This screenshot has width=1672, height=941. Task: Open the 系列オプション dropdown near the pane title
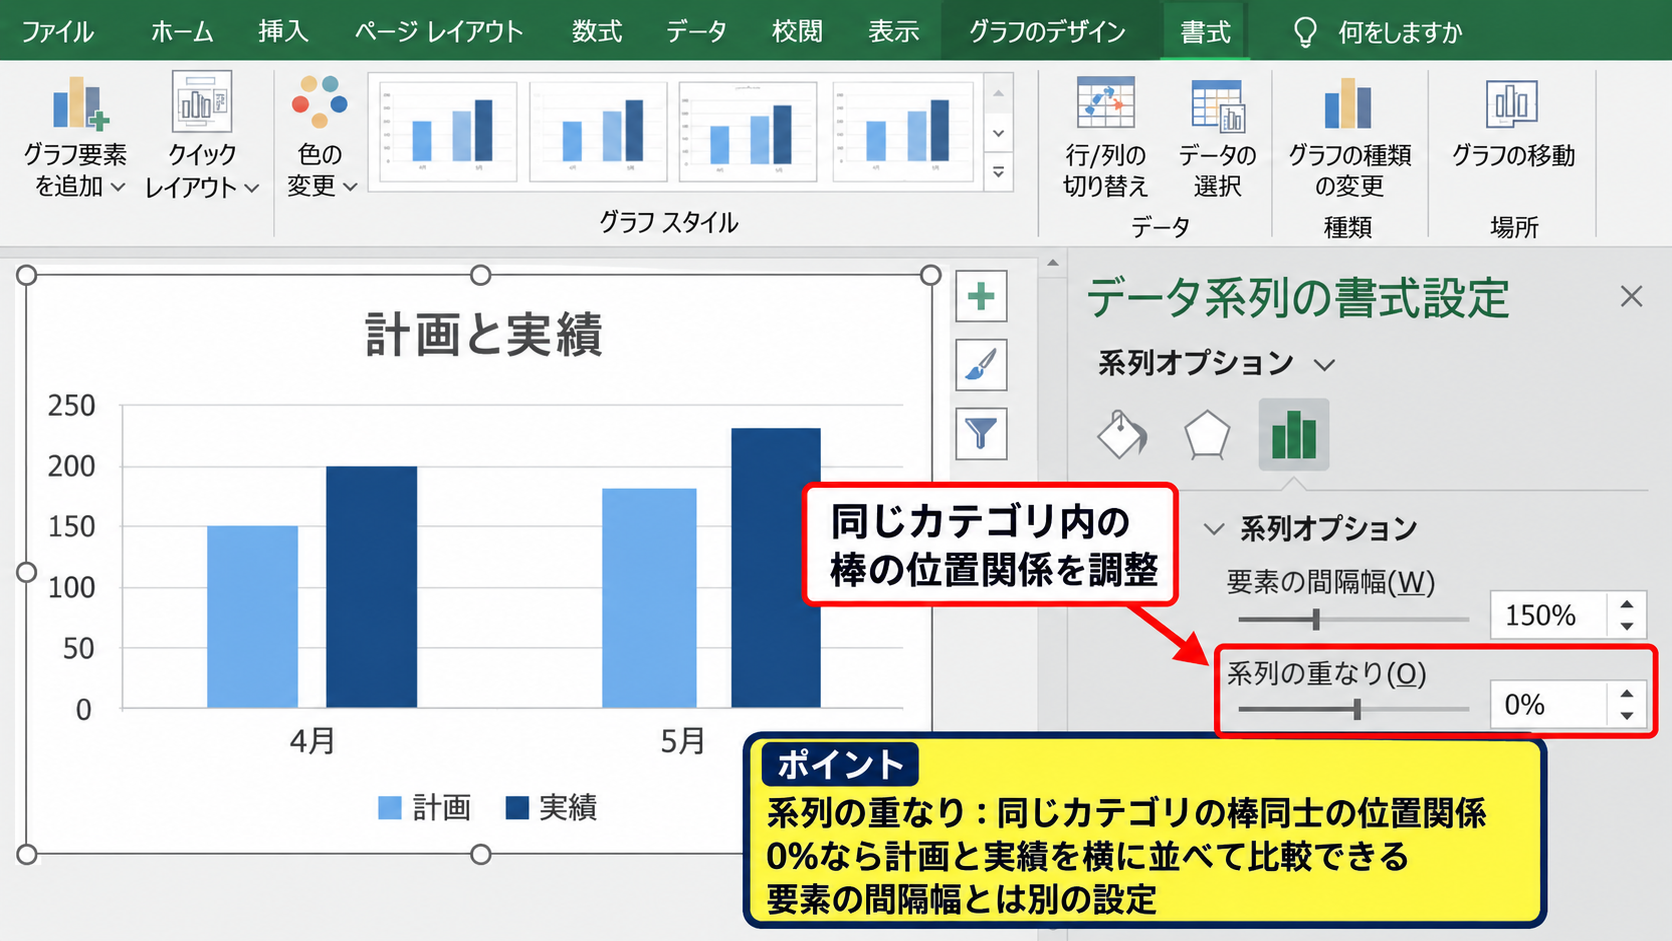pos(1324,365)
